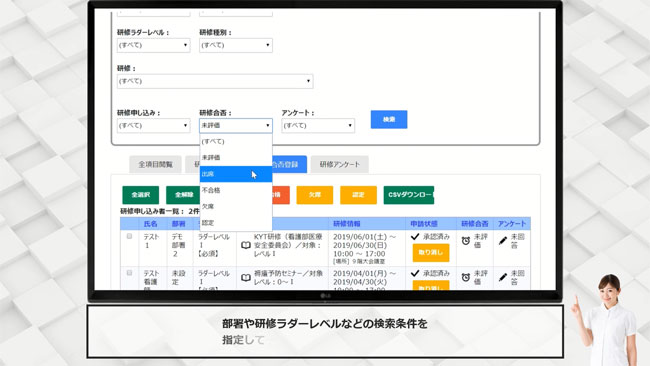Select the active 合否登録 tab

point(289,165)
